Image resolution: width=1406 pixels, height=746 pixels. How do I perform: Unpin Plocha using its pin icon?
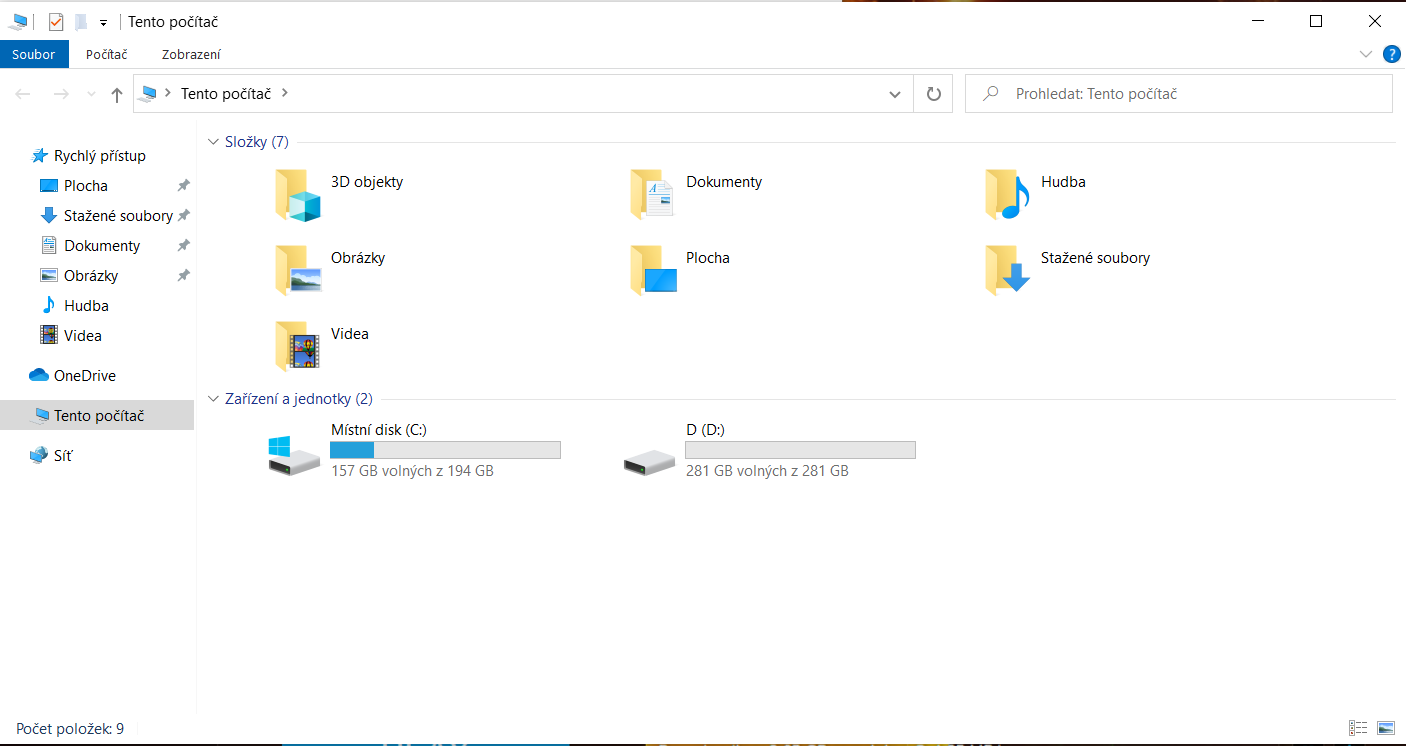[183, 186]
